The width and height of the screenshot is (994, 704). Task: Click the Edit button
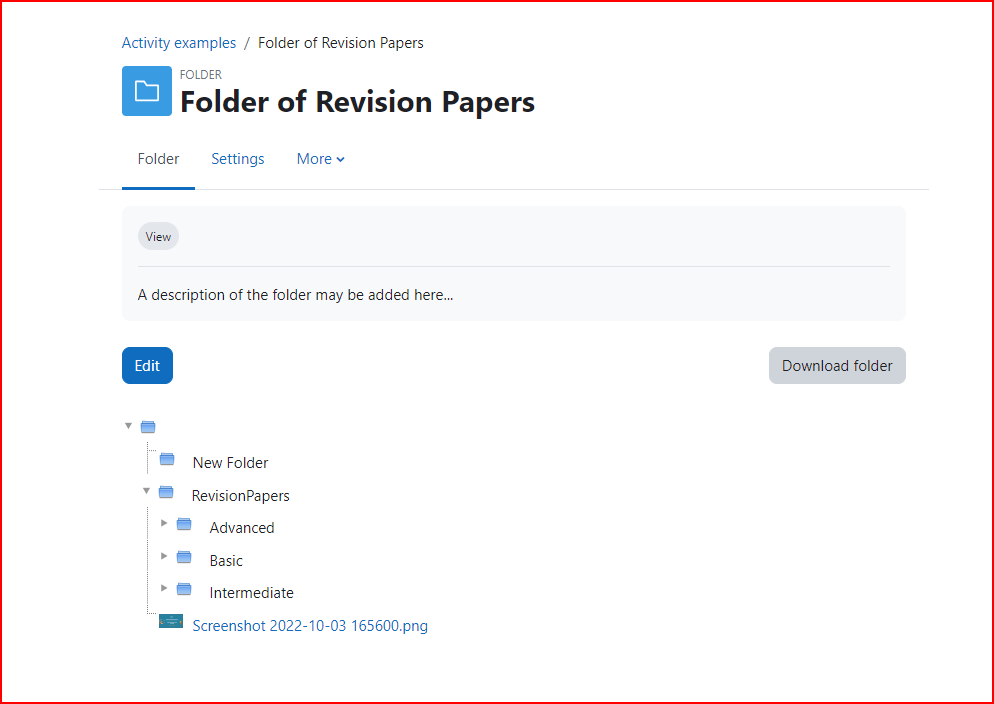coord(147,366)
